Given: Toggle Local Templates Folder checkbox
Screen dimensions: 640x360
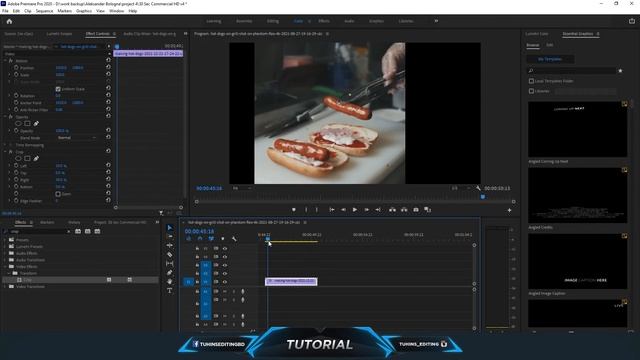Looking at the screenshot, I should 531,81.
